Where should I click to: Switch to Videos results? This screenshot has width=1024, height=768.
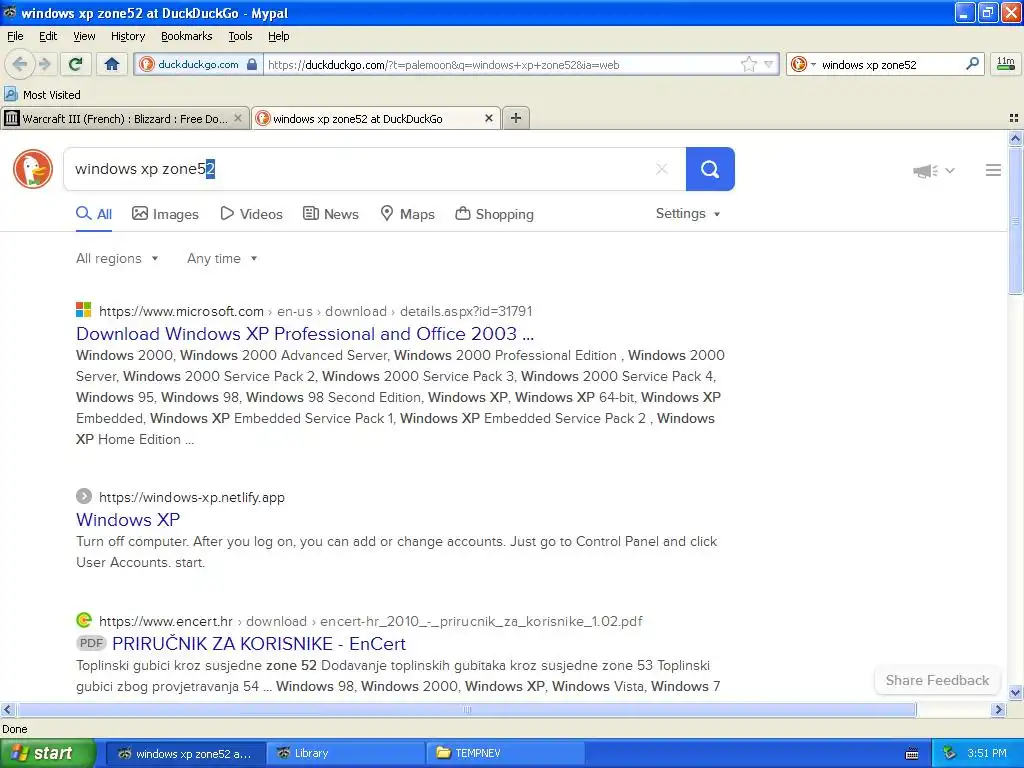251,214
